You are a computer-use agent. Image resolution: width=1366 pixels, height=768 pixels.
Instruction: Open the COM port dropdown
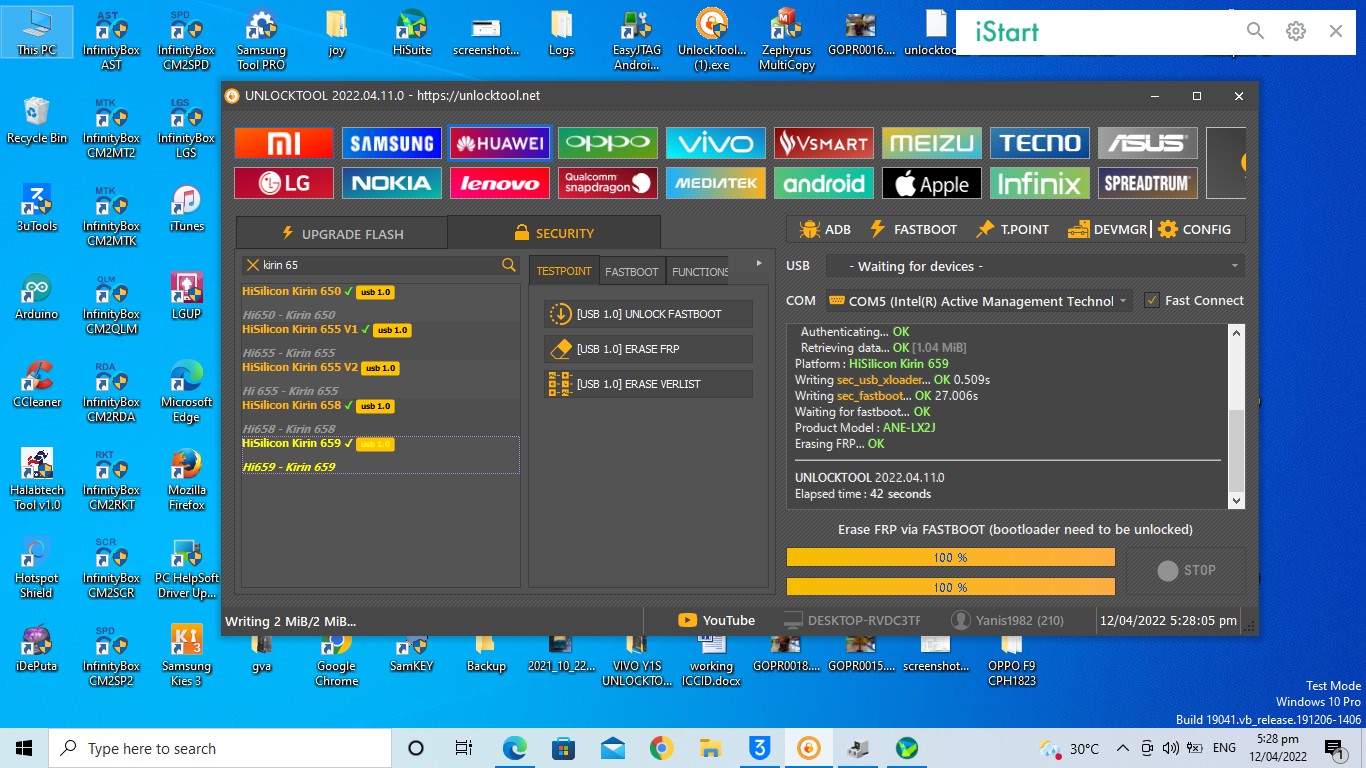(978, 300)
